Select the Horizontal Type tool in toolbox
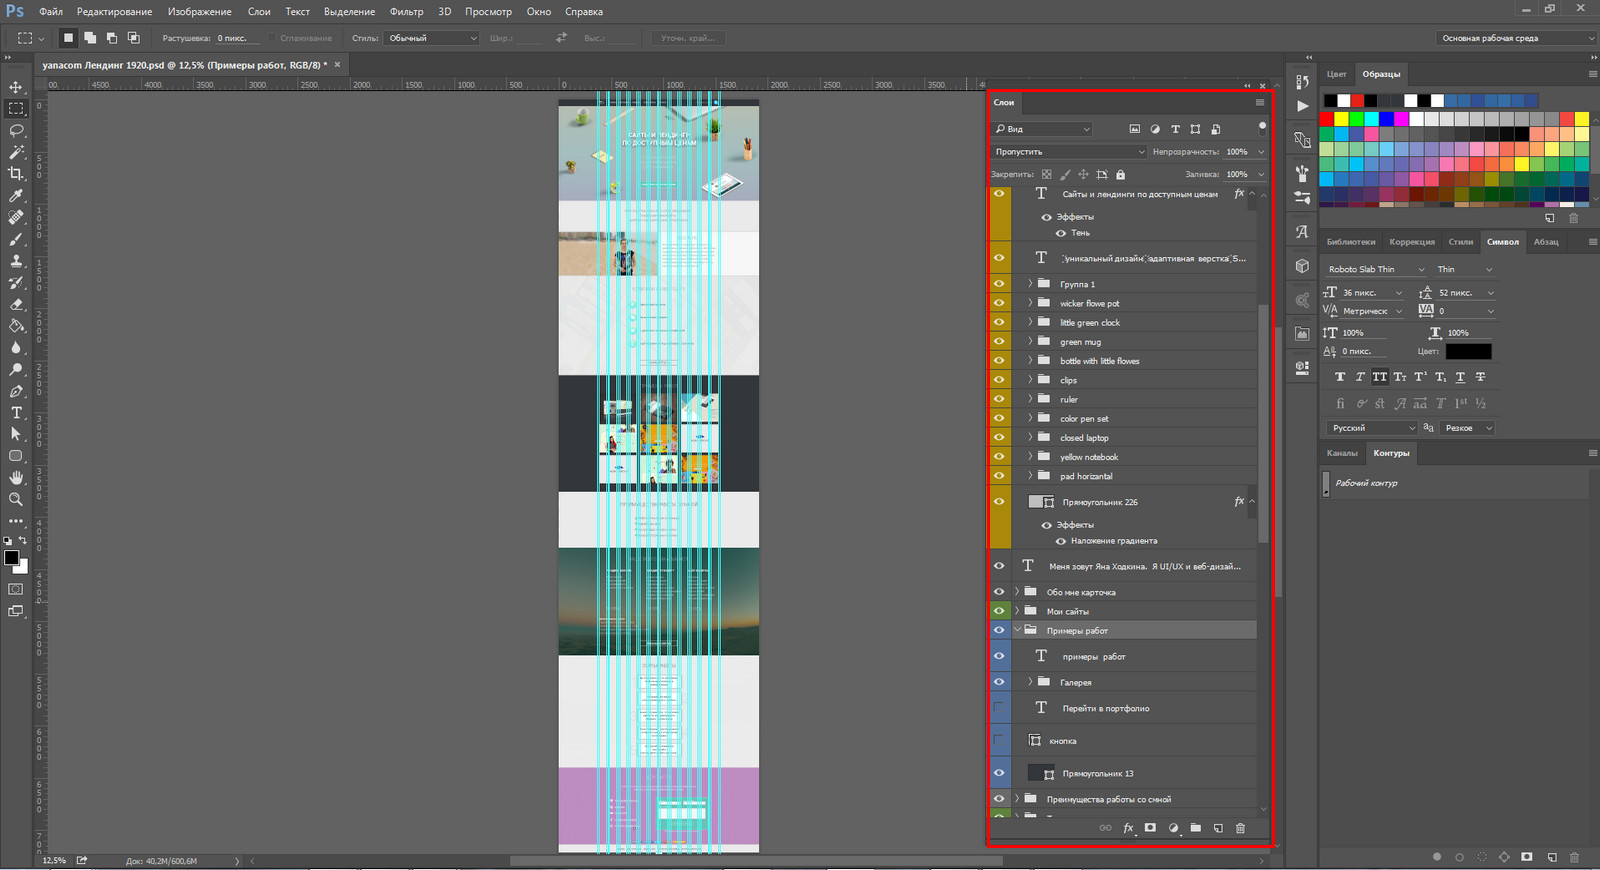Image resolution: width=1600 pixels, height=870 pixels. 16,413
